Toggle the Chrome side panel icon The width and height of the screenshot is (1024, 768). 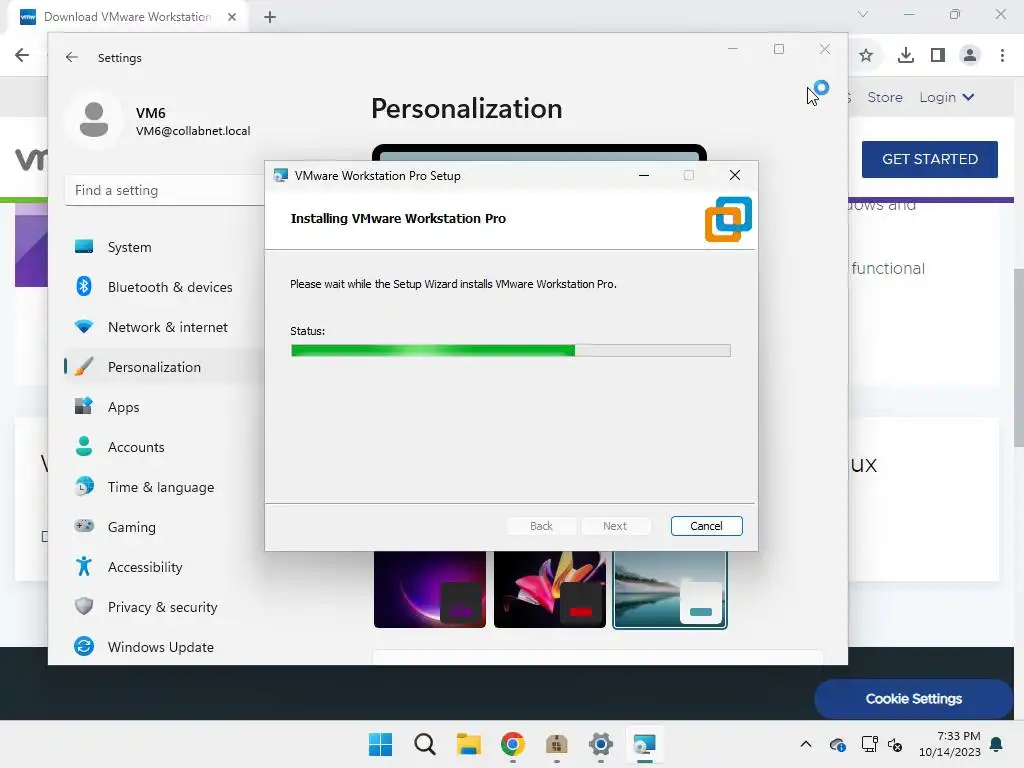click(938, 56)
